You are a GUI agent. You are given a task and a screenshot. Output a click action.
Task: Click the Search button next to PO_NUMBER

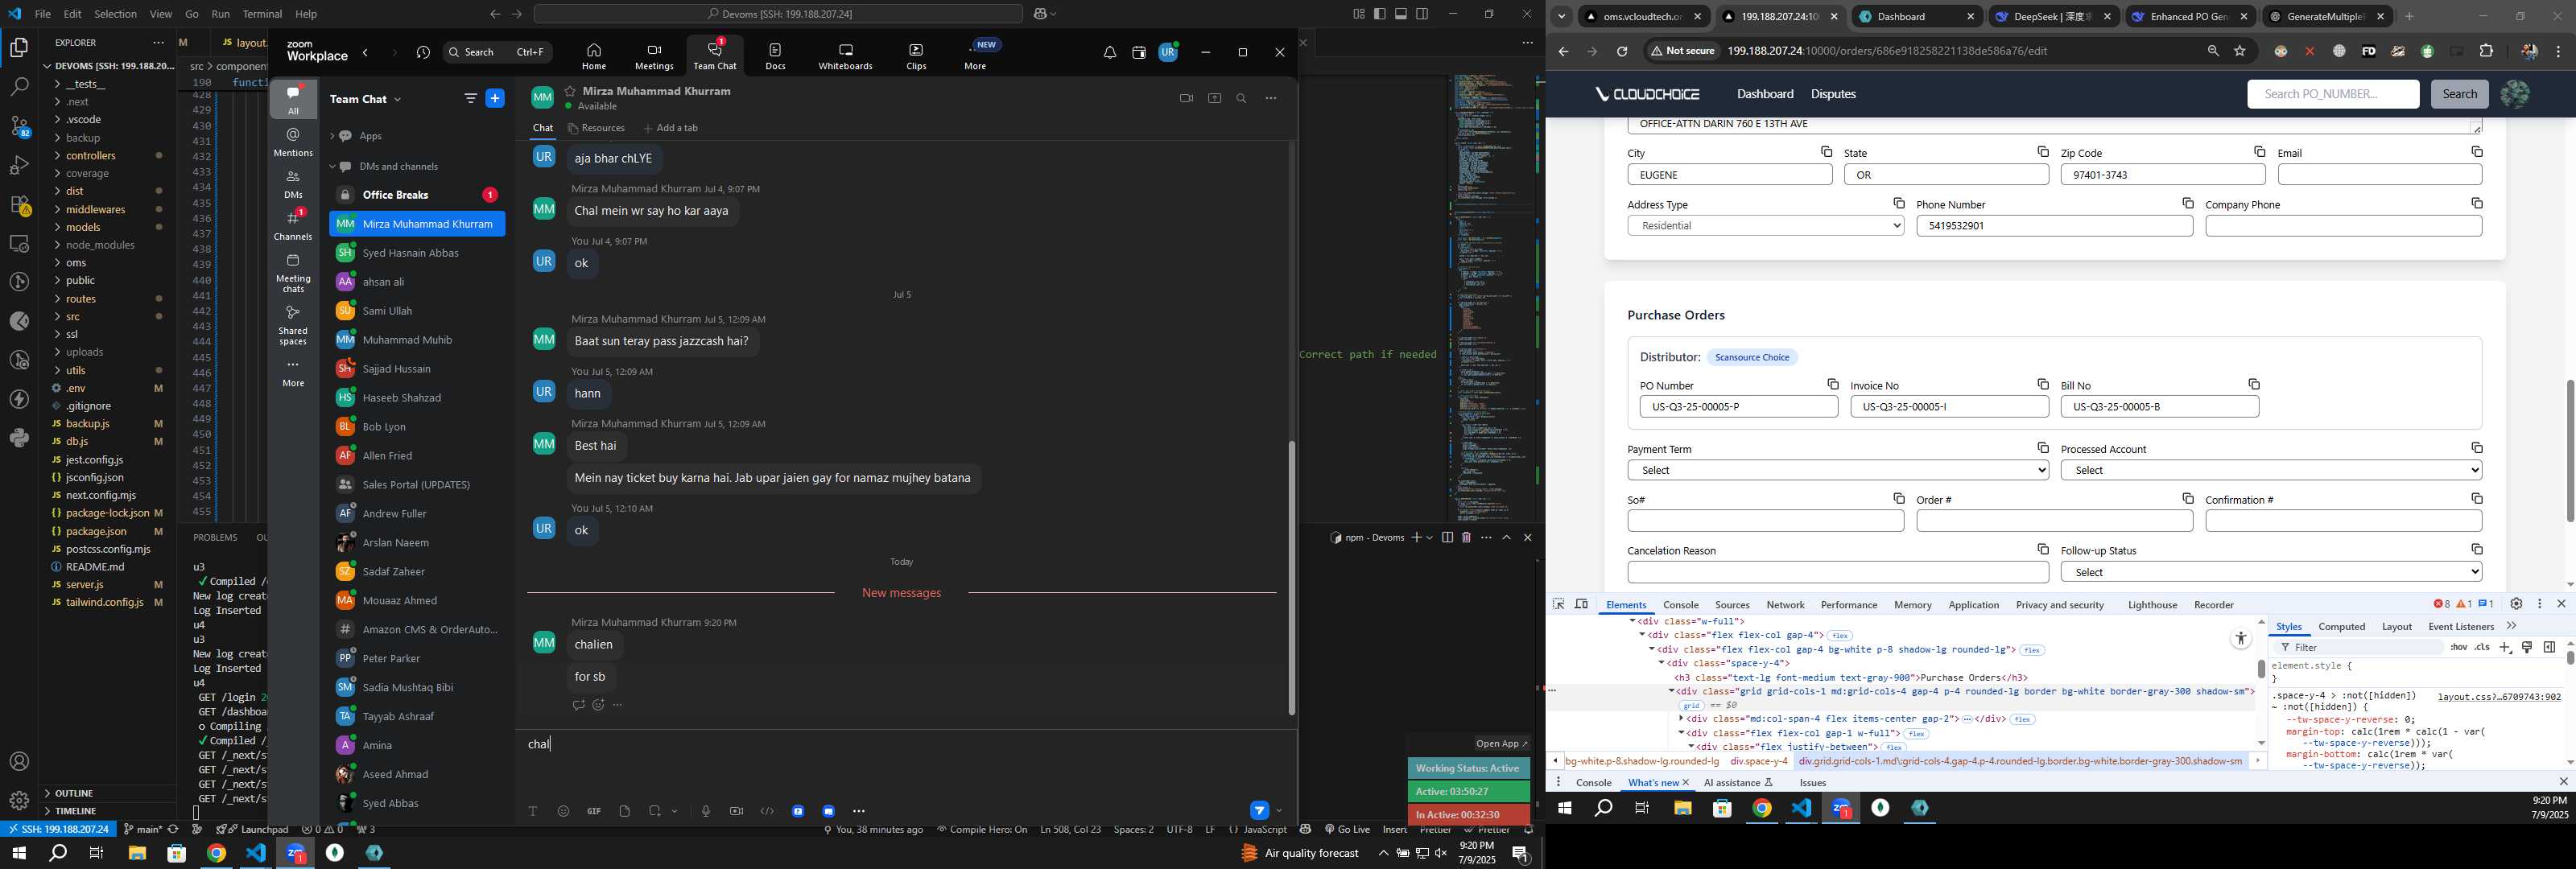(2459, 94)
